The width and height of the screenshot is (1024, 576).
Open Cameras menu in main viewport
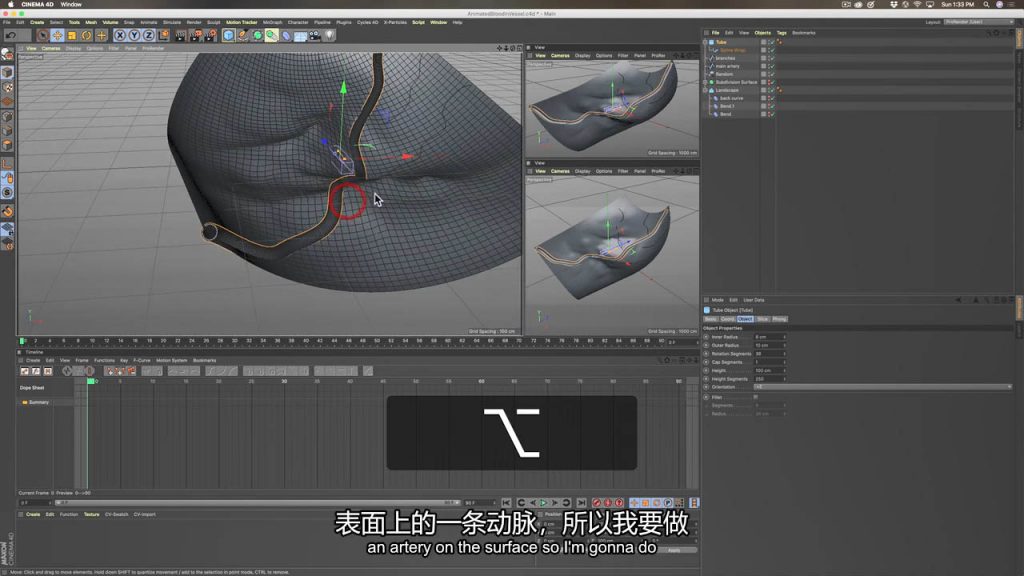[51, 48]
